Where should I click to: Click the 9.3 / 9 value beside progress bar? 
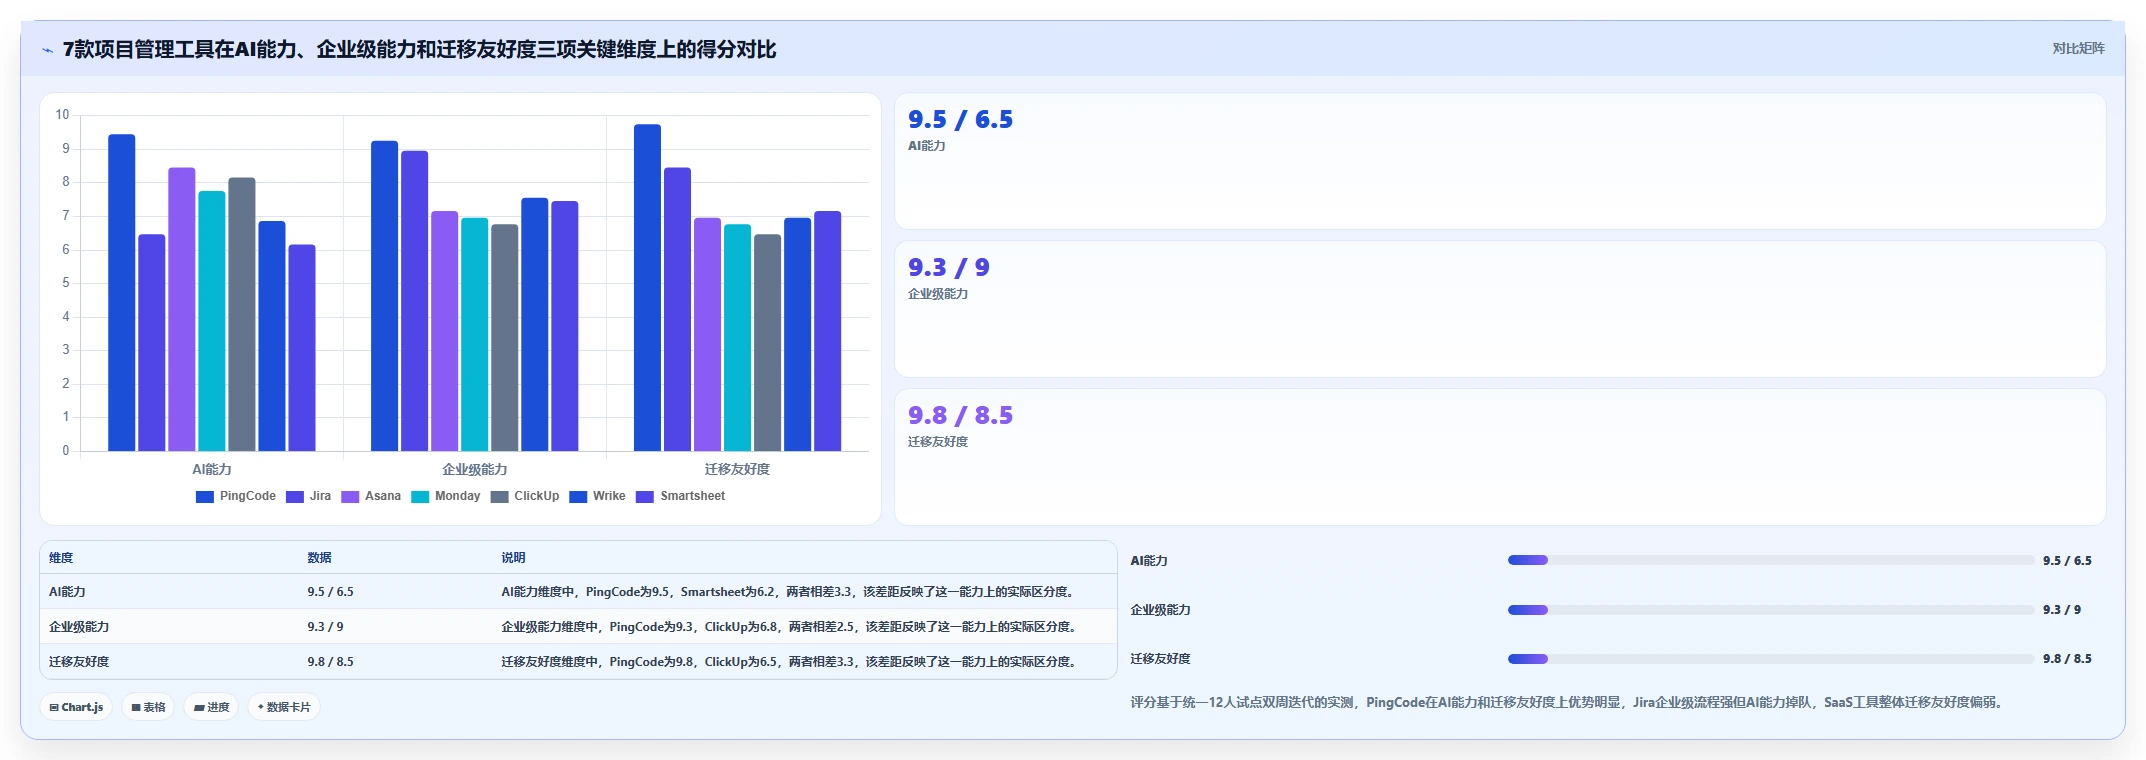[x=2062, y=610]
